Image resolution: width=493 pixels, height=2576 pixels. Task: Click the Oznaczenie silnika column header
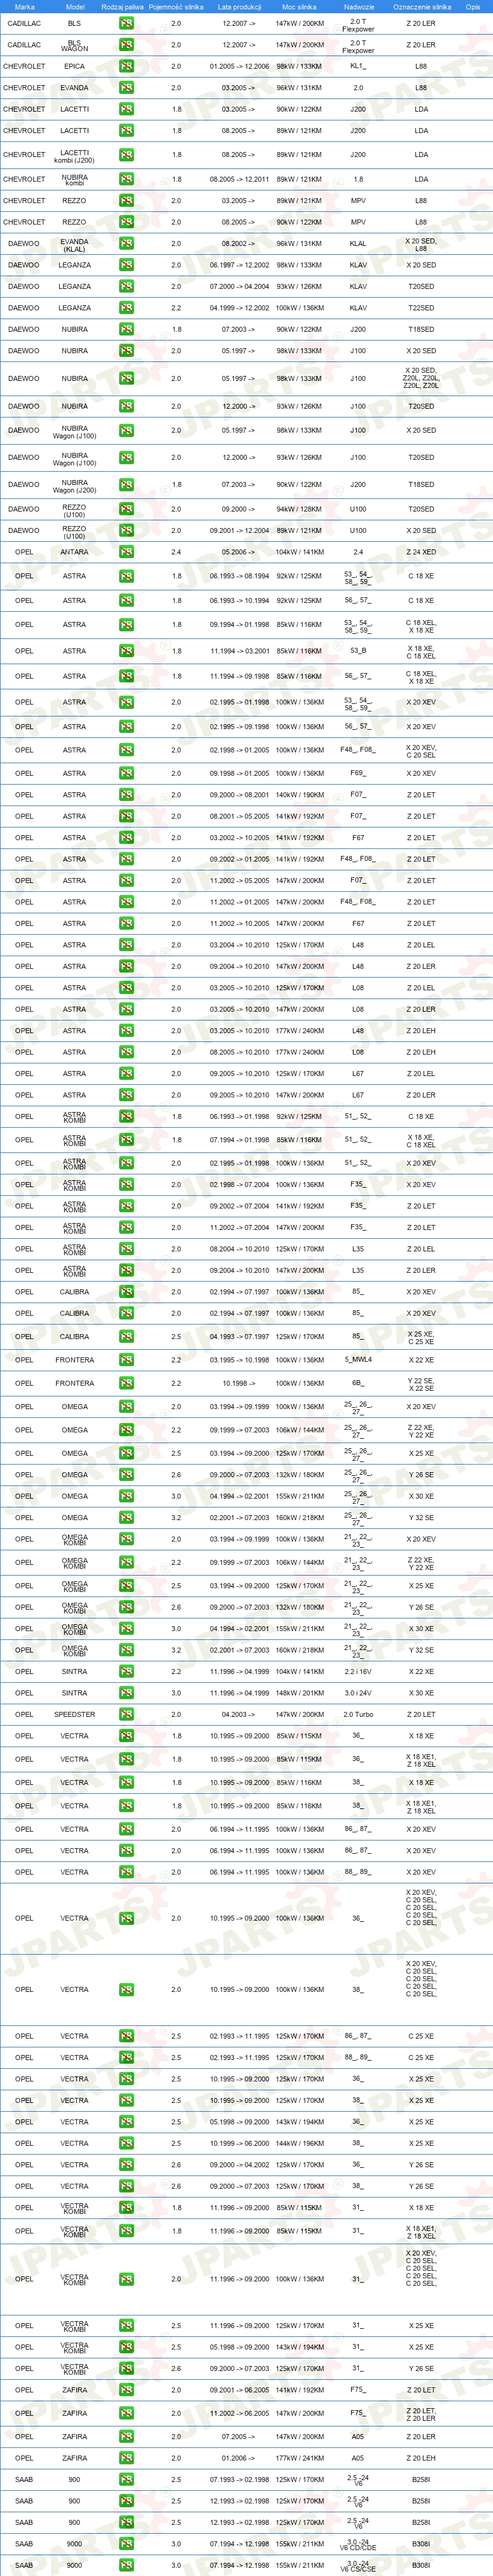pyautogui.click(x=421, y=6)
